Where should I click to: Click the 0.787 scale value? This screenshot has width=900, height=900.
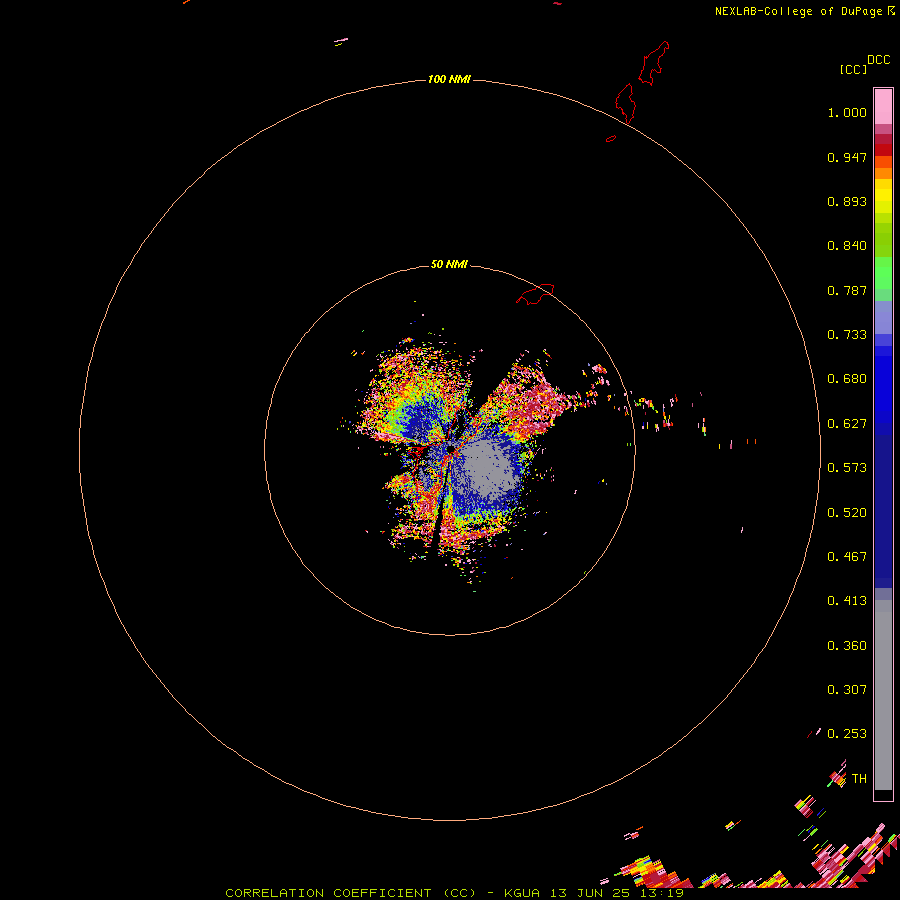click(847, 290)
